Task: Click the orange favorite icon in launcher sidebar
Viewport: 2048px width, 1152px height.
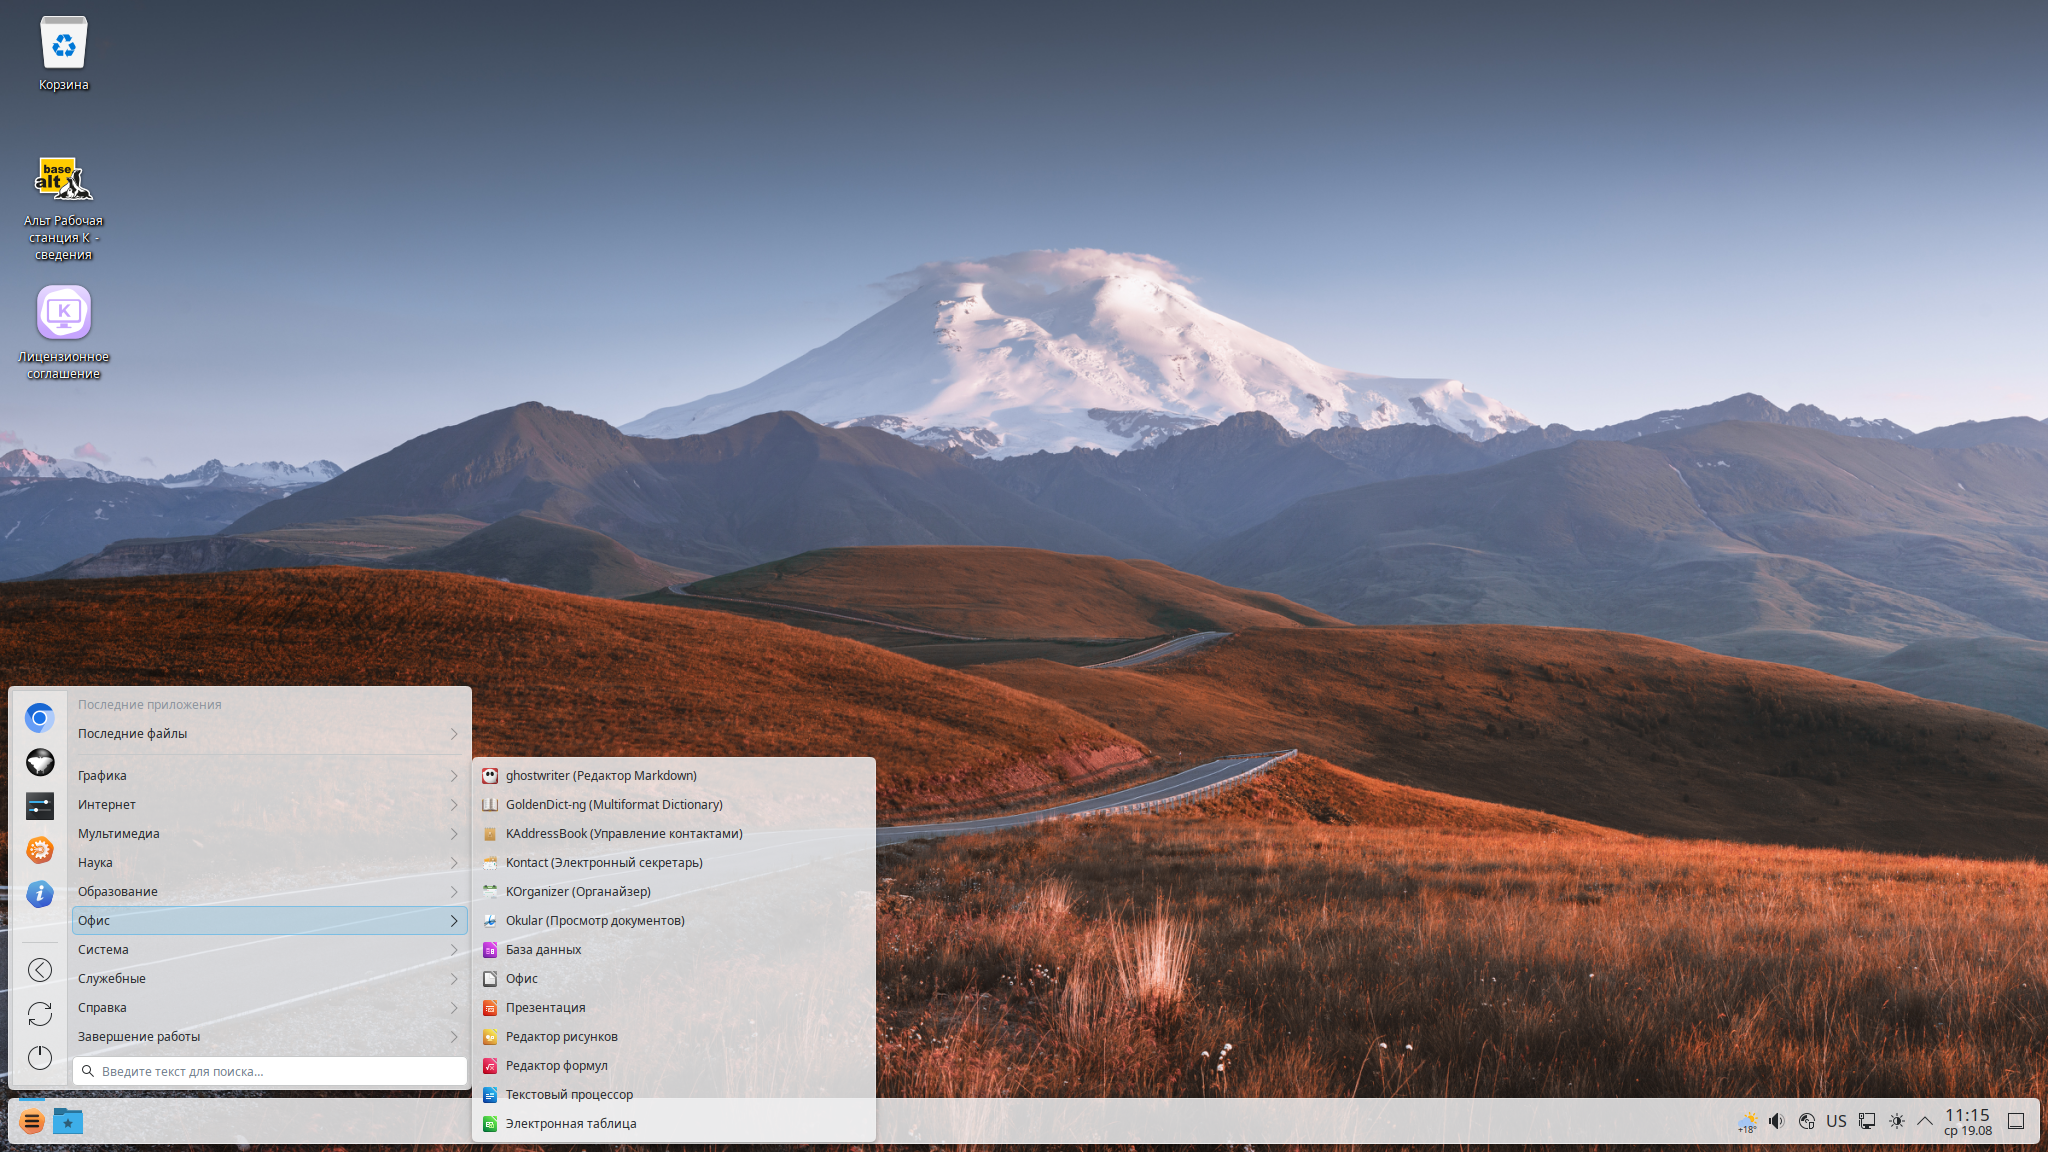Action: (40, 850)
